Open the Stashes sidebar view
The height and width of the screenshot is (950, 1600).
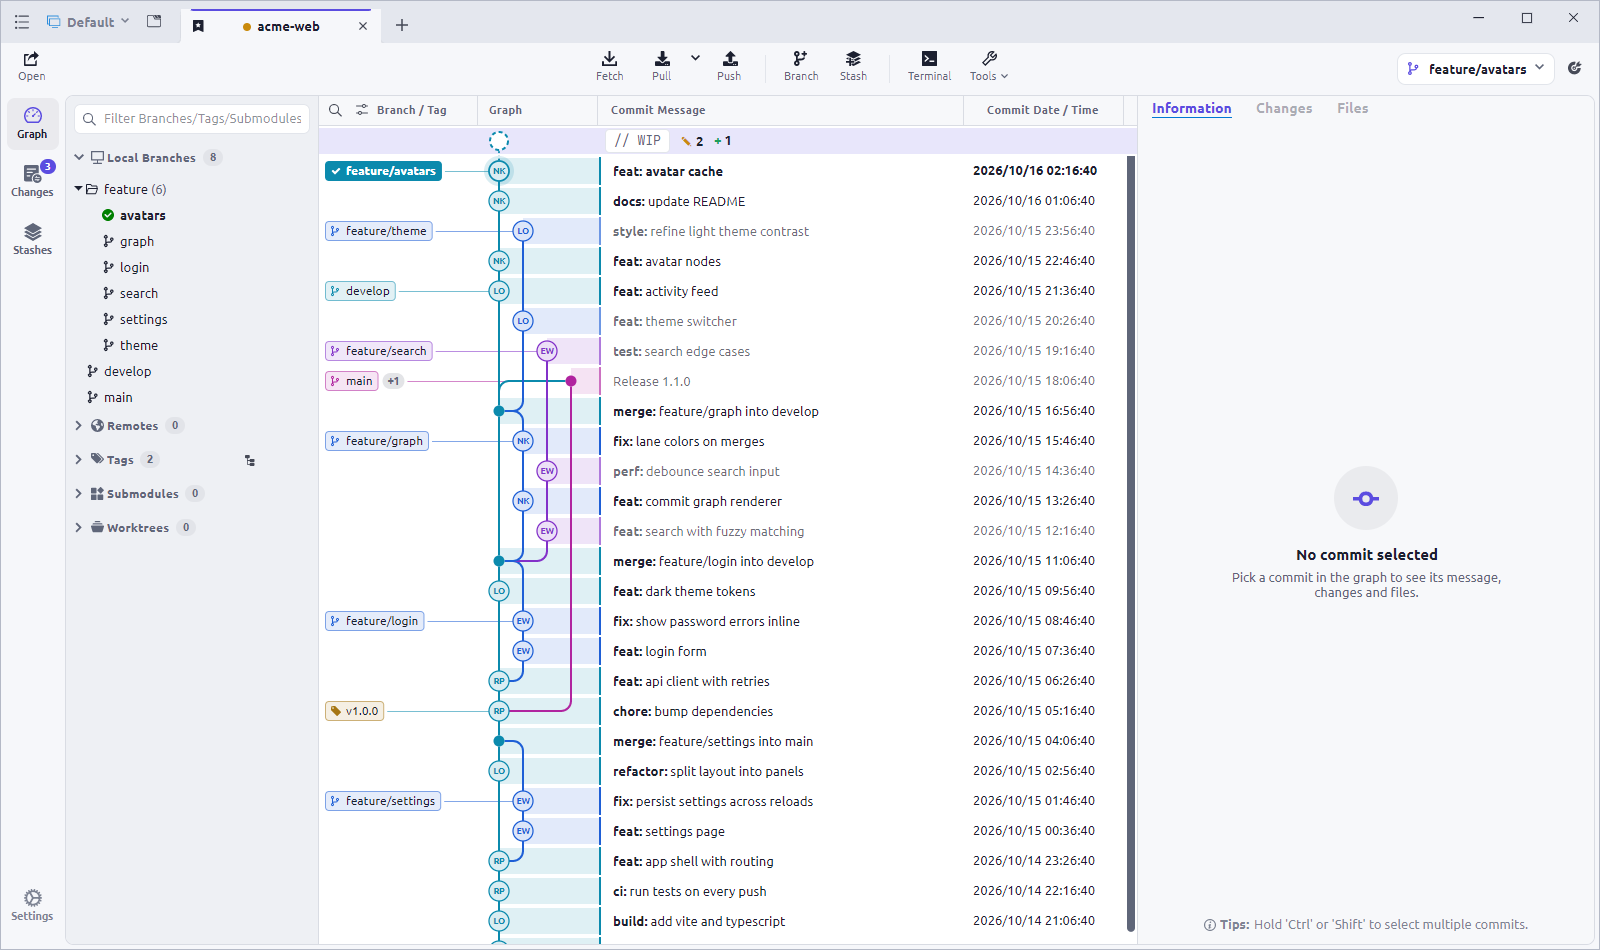(32, 239)
